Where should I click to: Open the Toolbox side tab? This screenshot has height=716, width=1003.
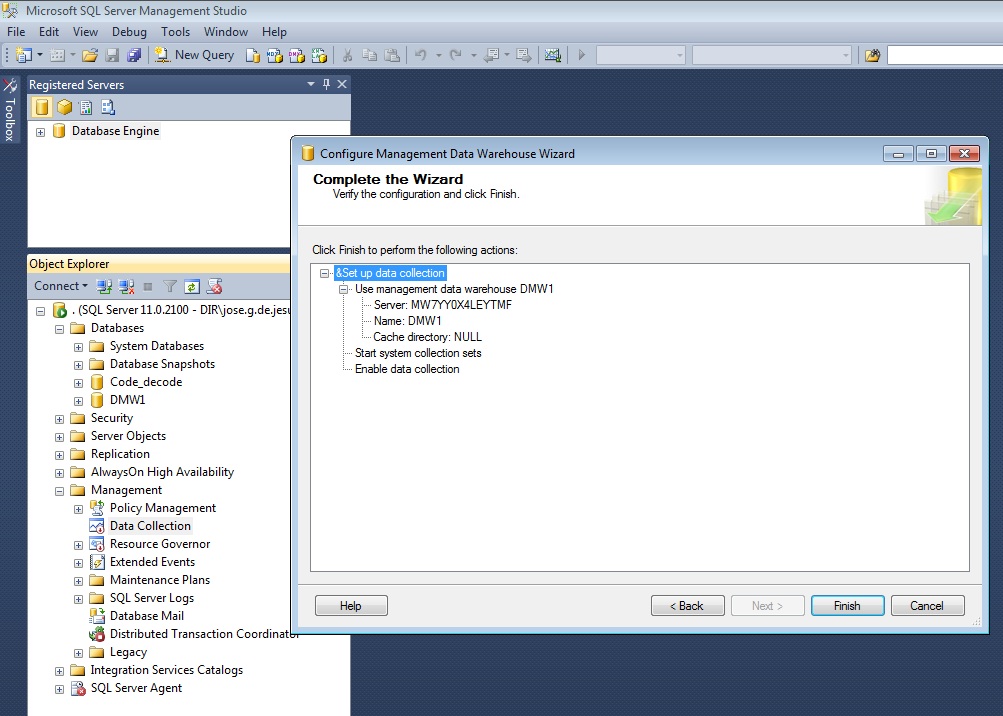point(10,110)
